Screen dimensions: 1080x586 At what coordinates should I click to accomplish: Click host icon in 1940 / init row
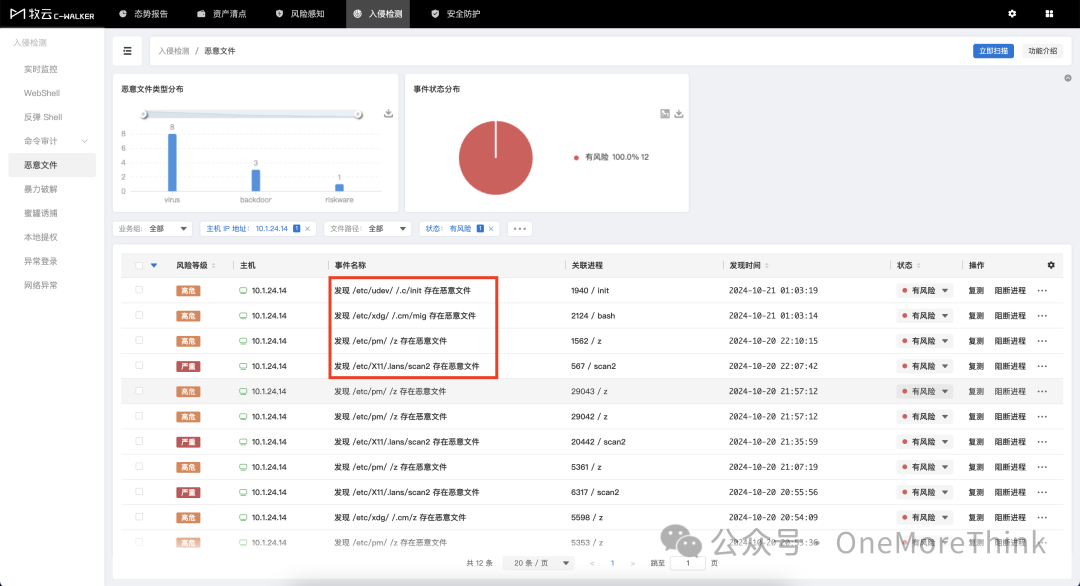(x=243, y=291)
